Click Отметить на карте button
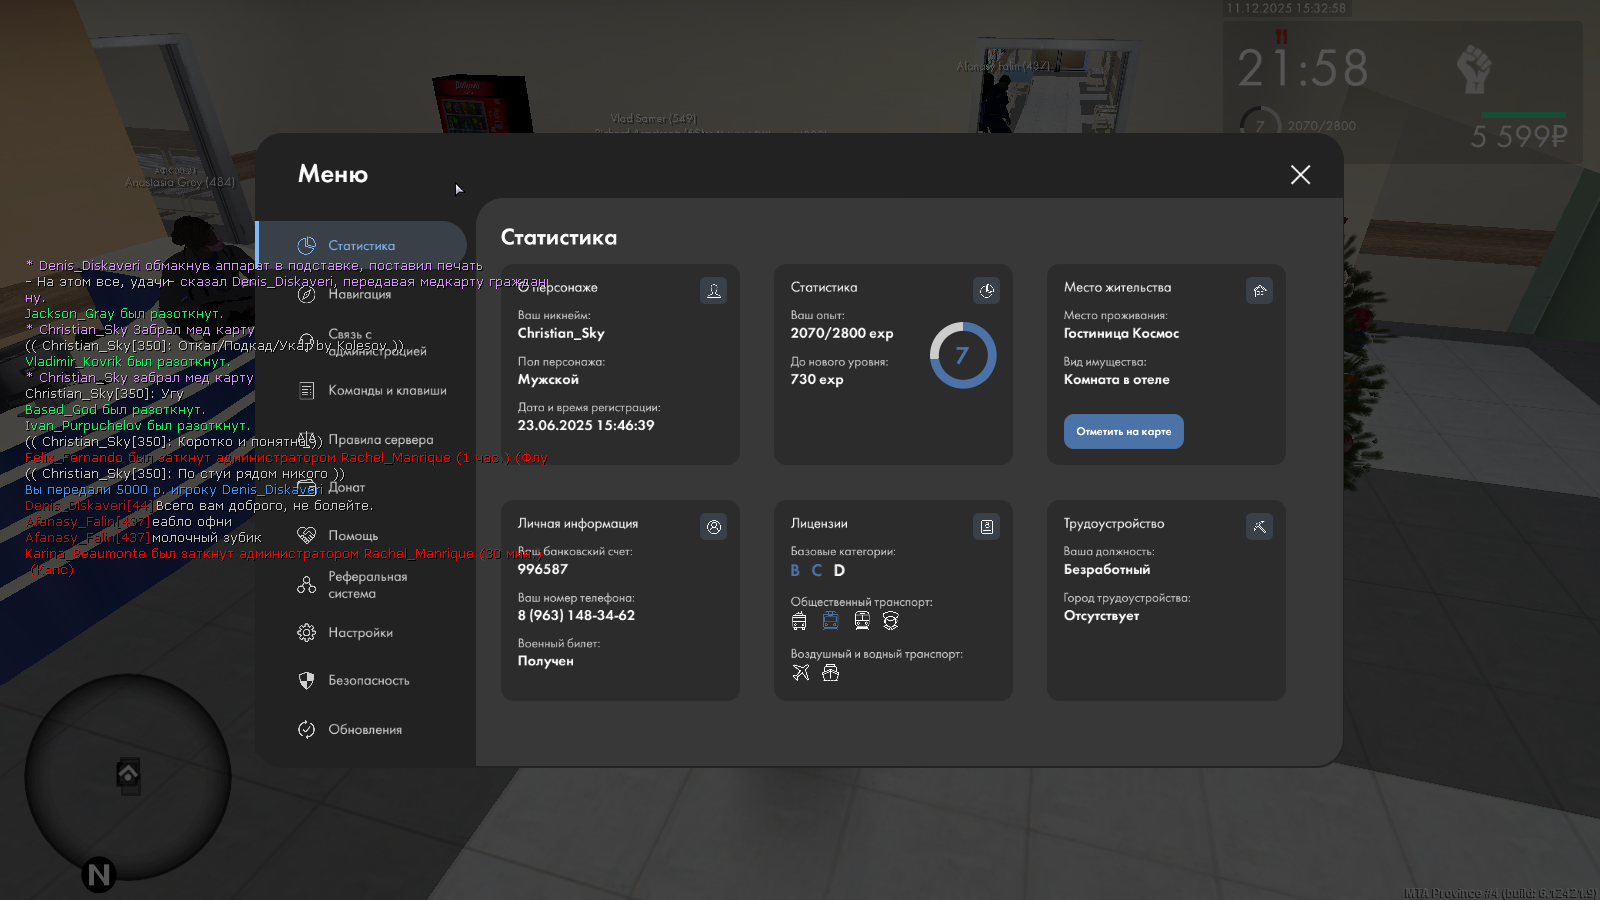Screen dimensions: 1600x900 [x=1123, y=431]
